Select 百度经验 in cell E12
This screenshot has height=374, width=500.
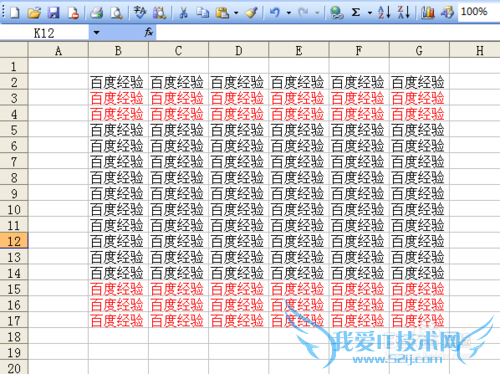299,241
